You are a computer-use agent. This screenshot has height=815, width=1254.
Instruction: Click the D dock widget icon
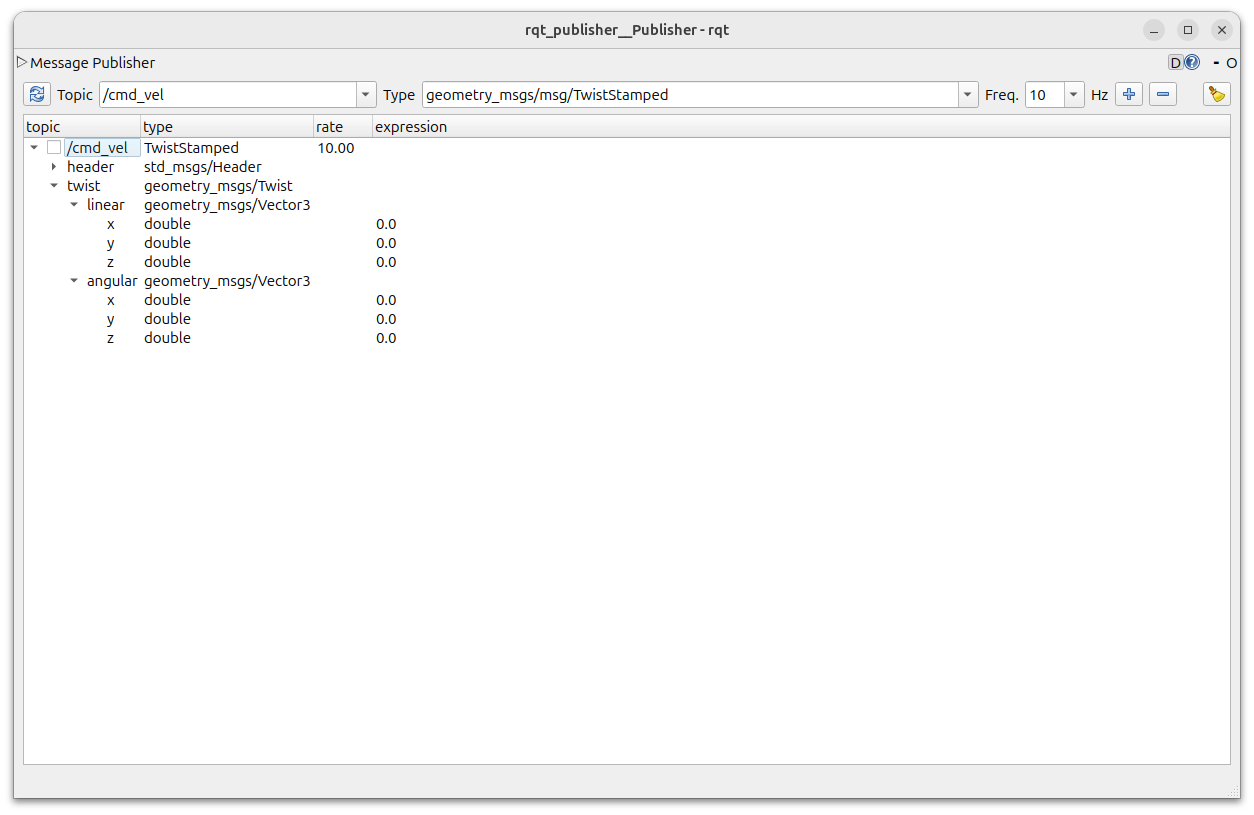1176,63
